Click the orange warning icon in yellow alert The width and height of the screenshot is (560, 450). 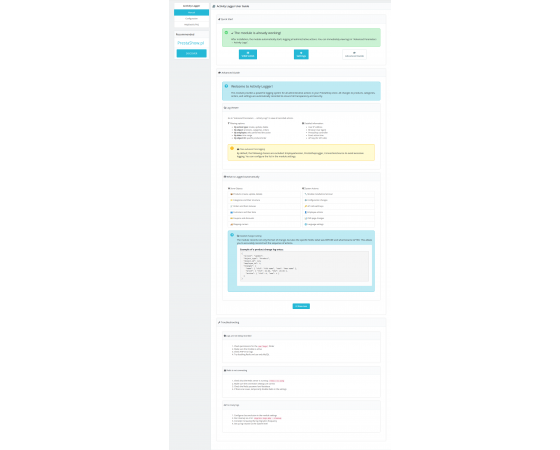pyautogui.click(x=232, y=148)
